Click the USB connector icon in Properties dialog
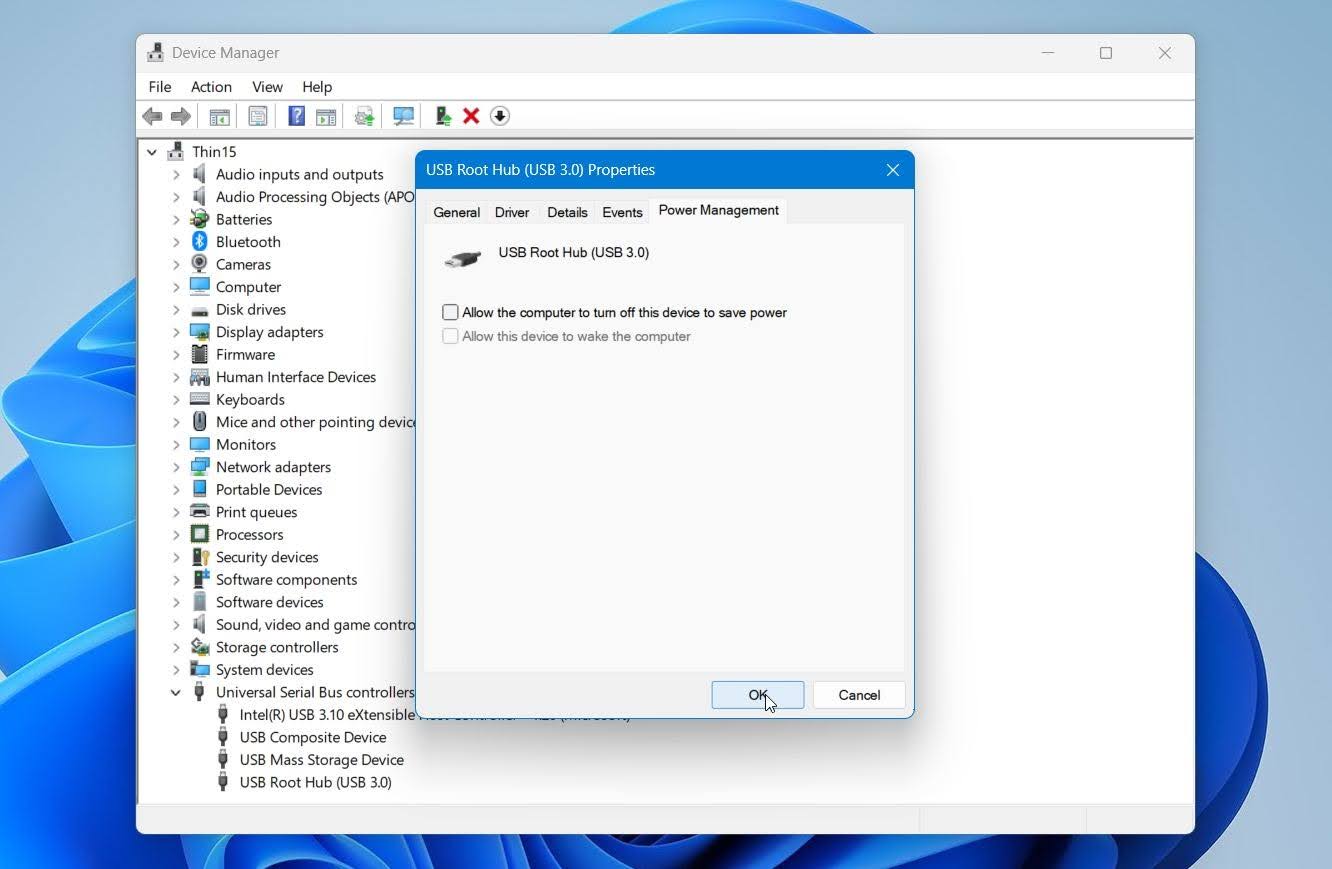The width and height of the screenshot is (1332, 869). 463,258
